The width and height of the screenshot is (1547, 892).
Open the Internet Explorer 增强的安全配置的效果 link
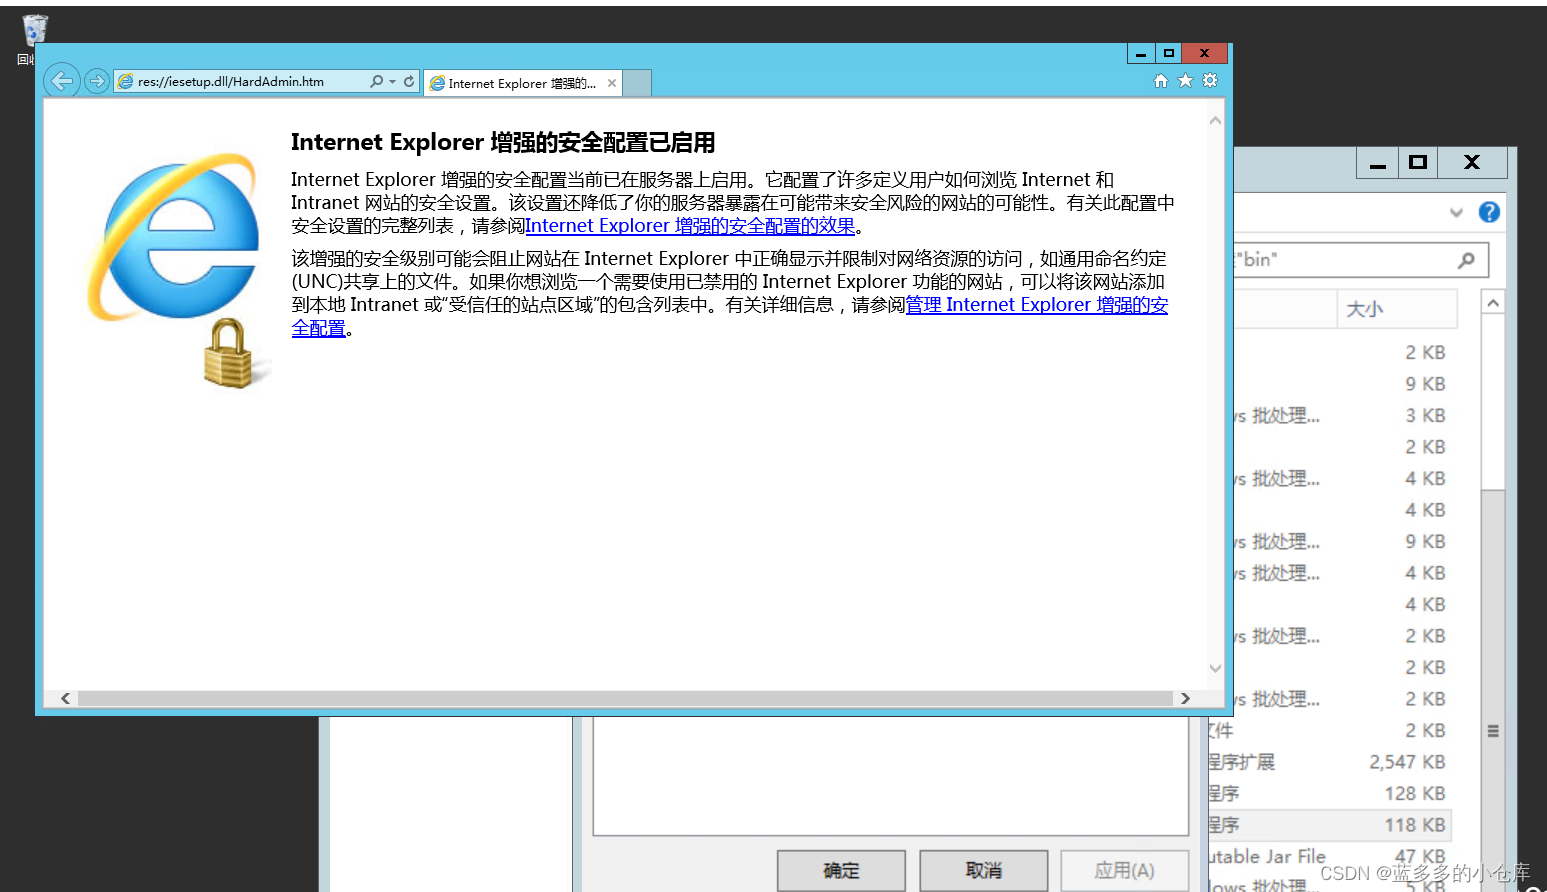690,226
